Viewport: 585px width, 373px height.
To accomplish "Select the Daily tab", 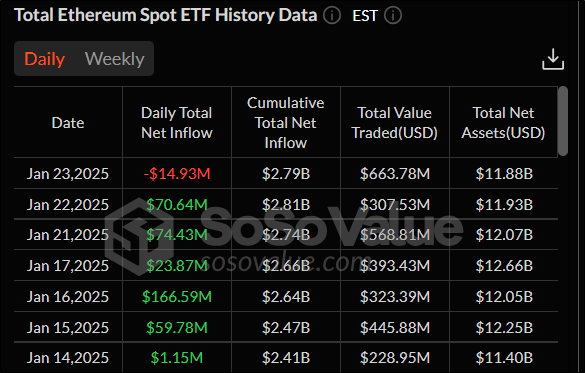I will [x=45, y=59].
